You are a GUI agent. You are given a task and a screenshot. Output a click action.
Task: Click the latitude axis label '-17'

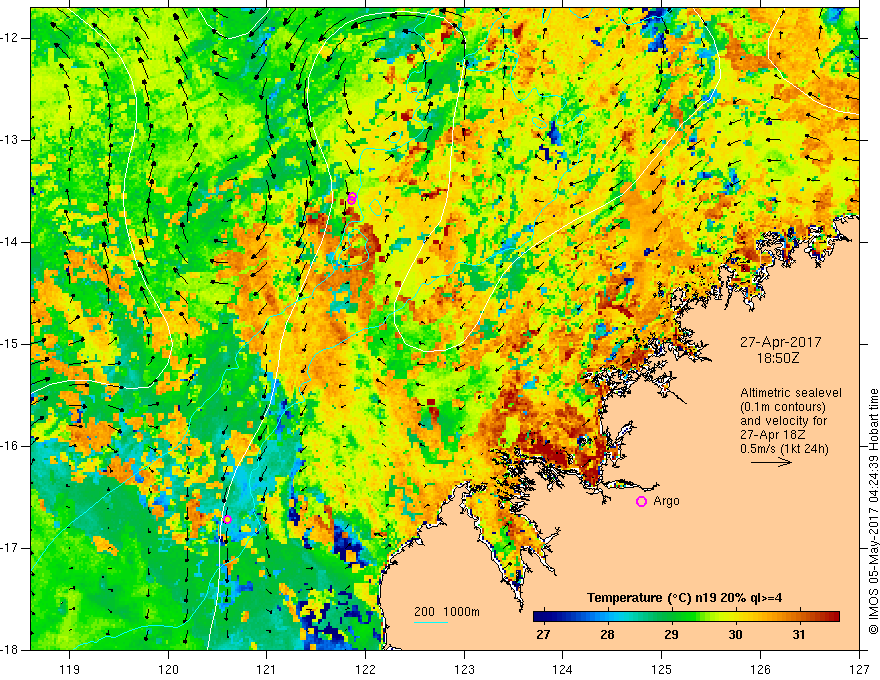[11, 548]
